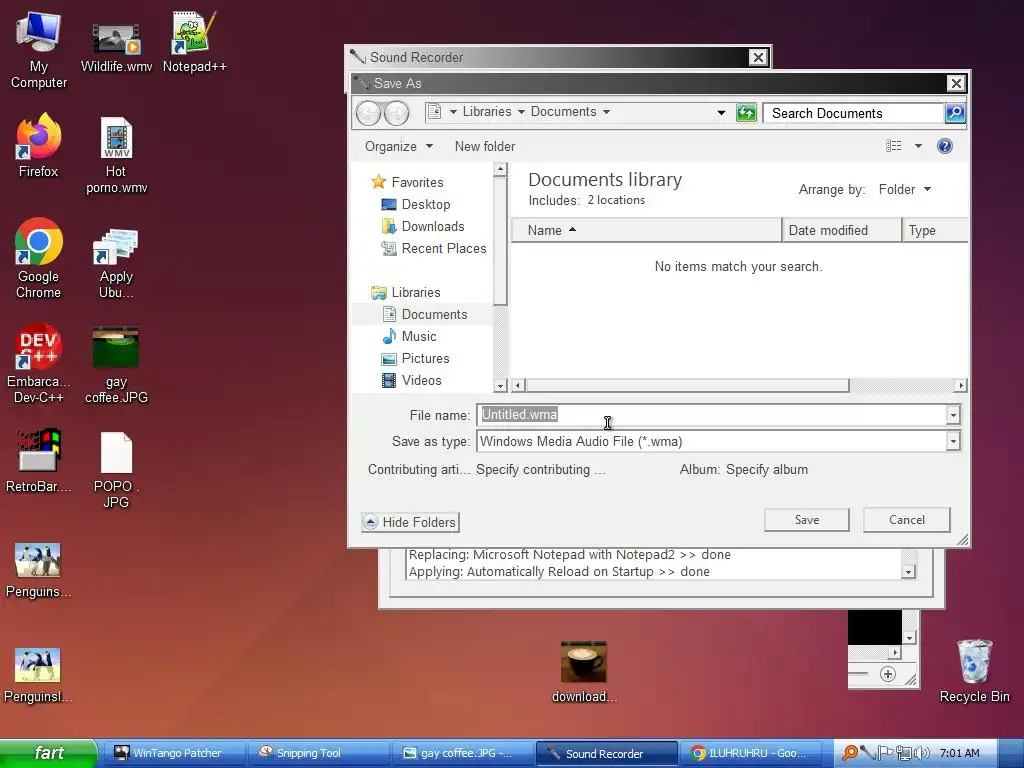The width and height of the screenshot is (1024, 768).
Task: Click Specify album field
Action: point(767,470)
